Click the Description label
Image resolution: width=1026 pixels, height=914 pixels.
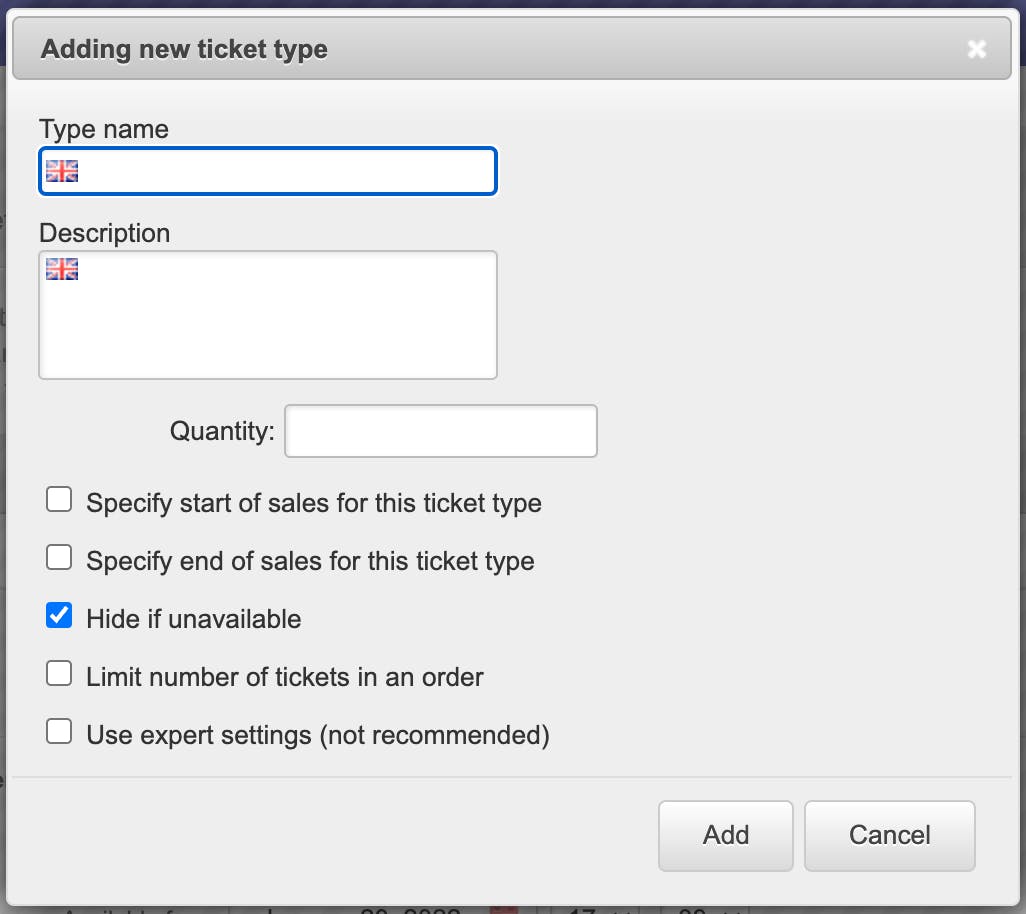click(x=104, y=233)
